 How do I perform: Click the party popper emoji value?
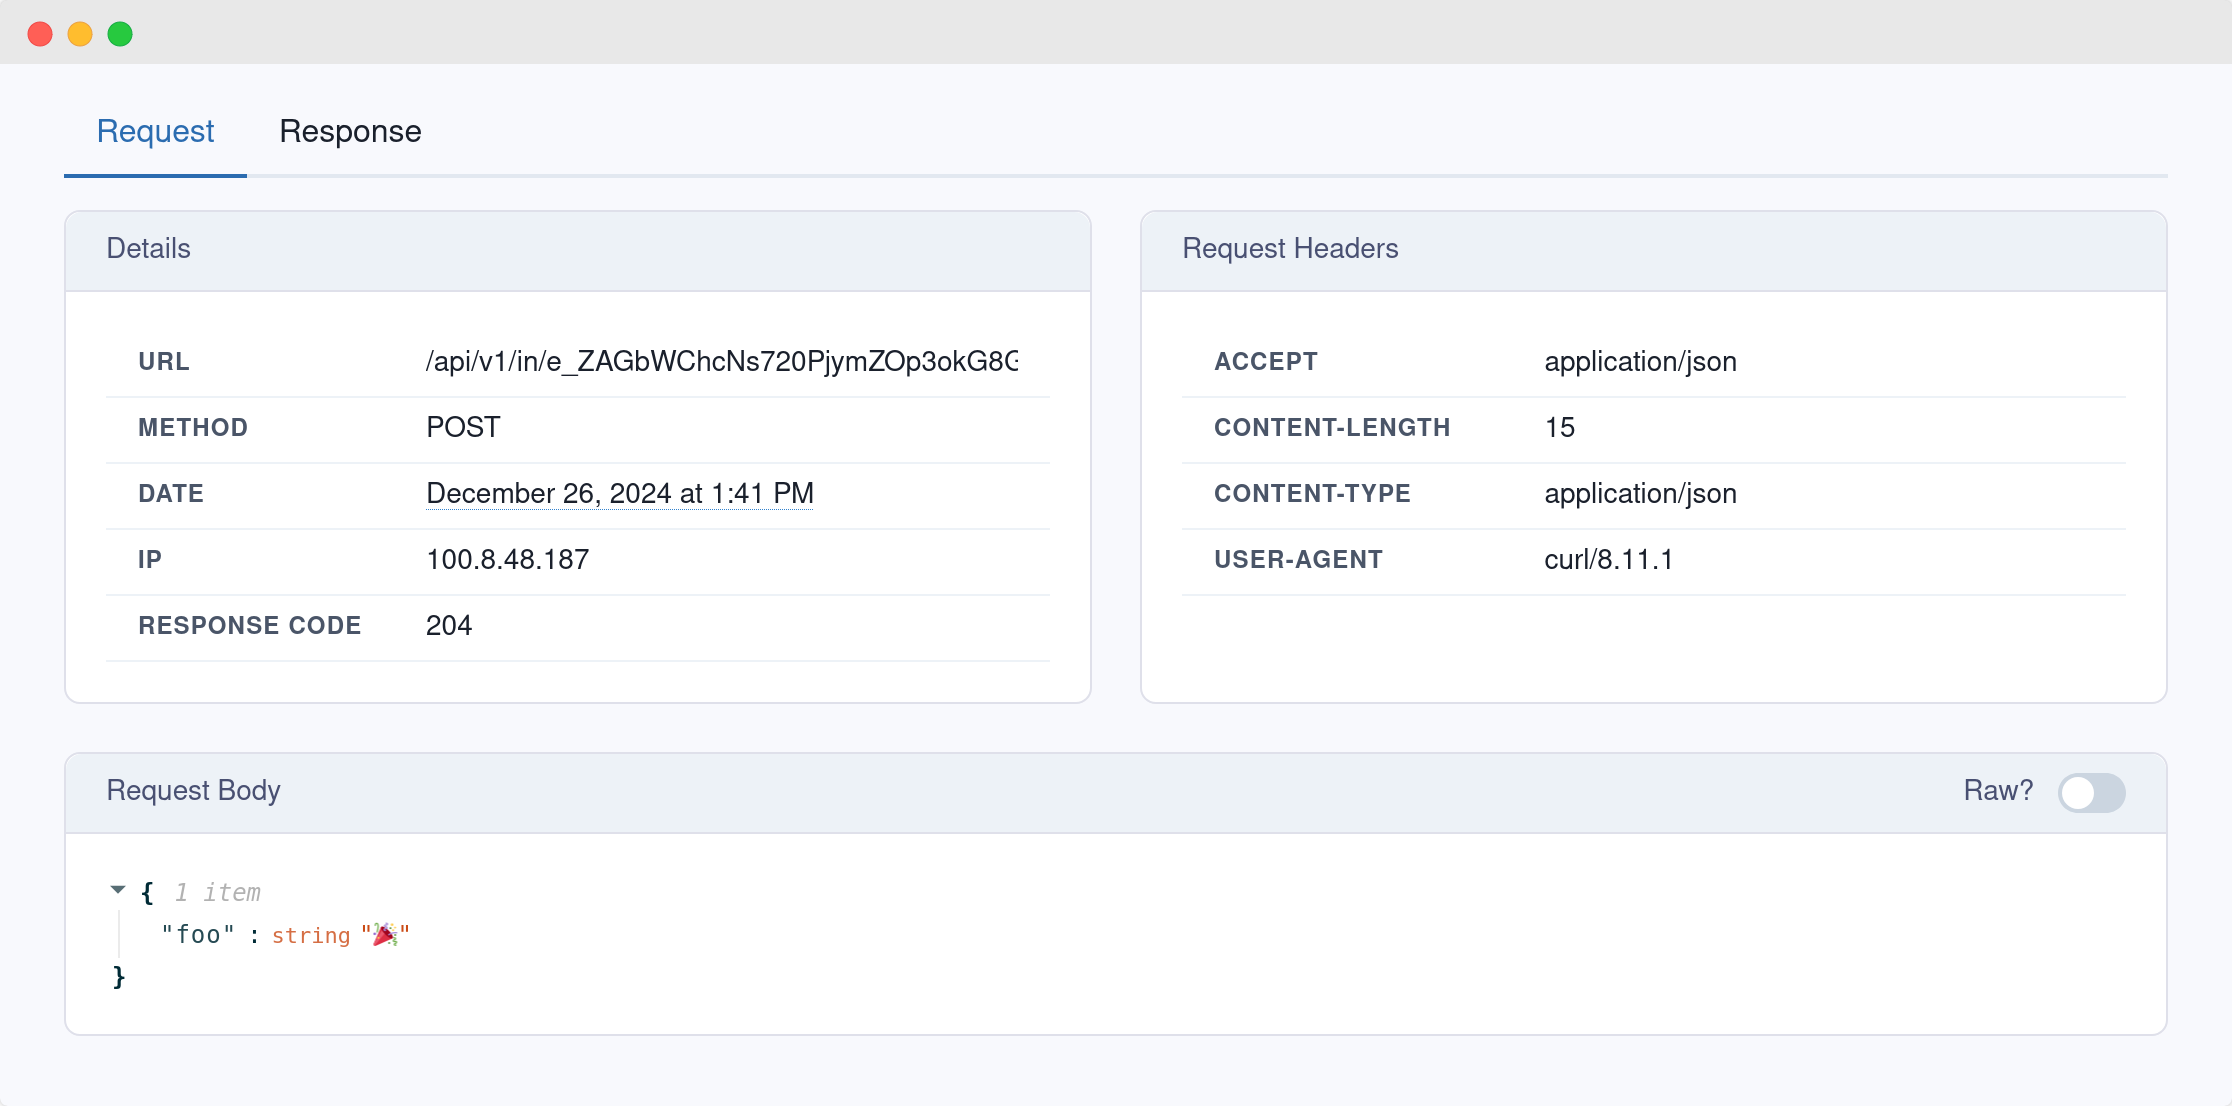click(385, 935)
